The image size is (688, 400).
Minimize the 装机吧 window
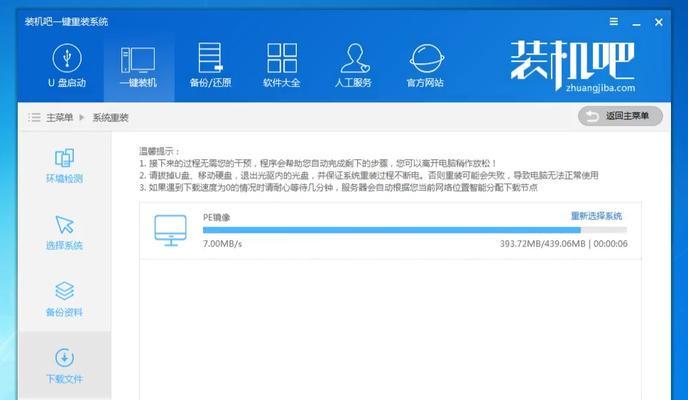point(636,23)
